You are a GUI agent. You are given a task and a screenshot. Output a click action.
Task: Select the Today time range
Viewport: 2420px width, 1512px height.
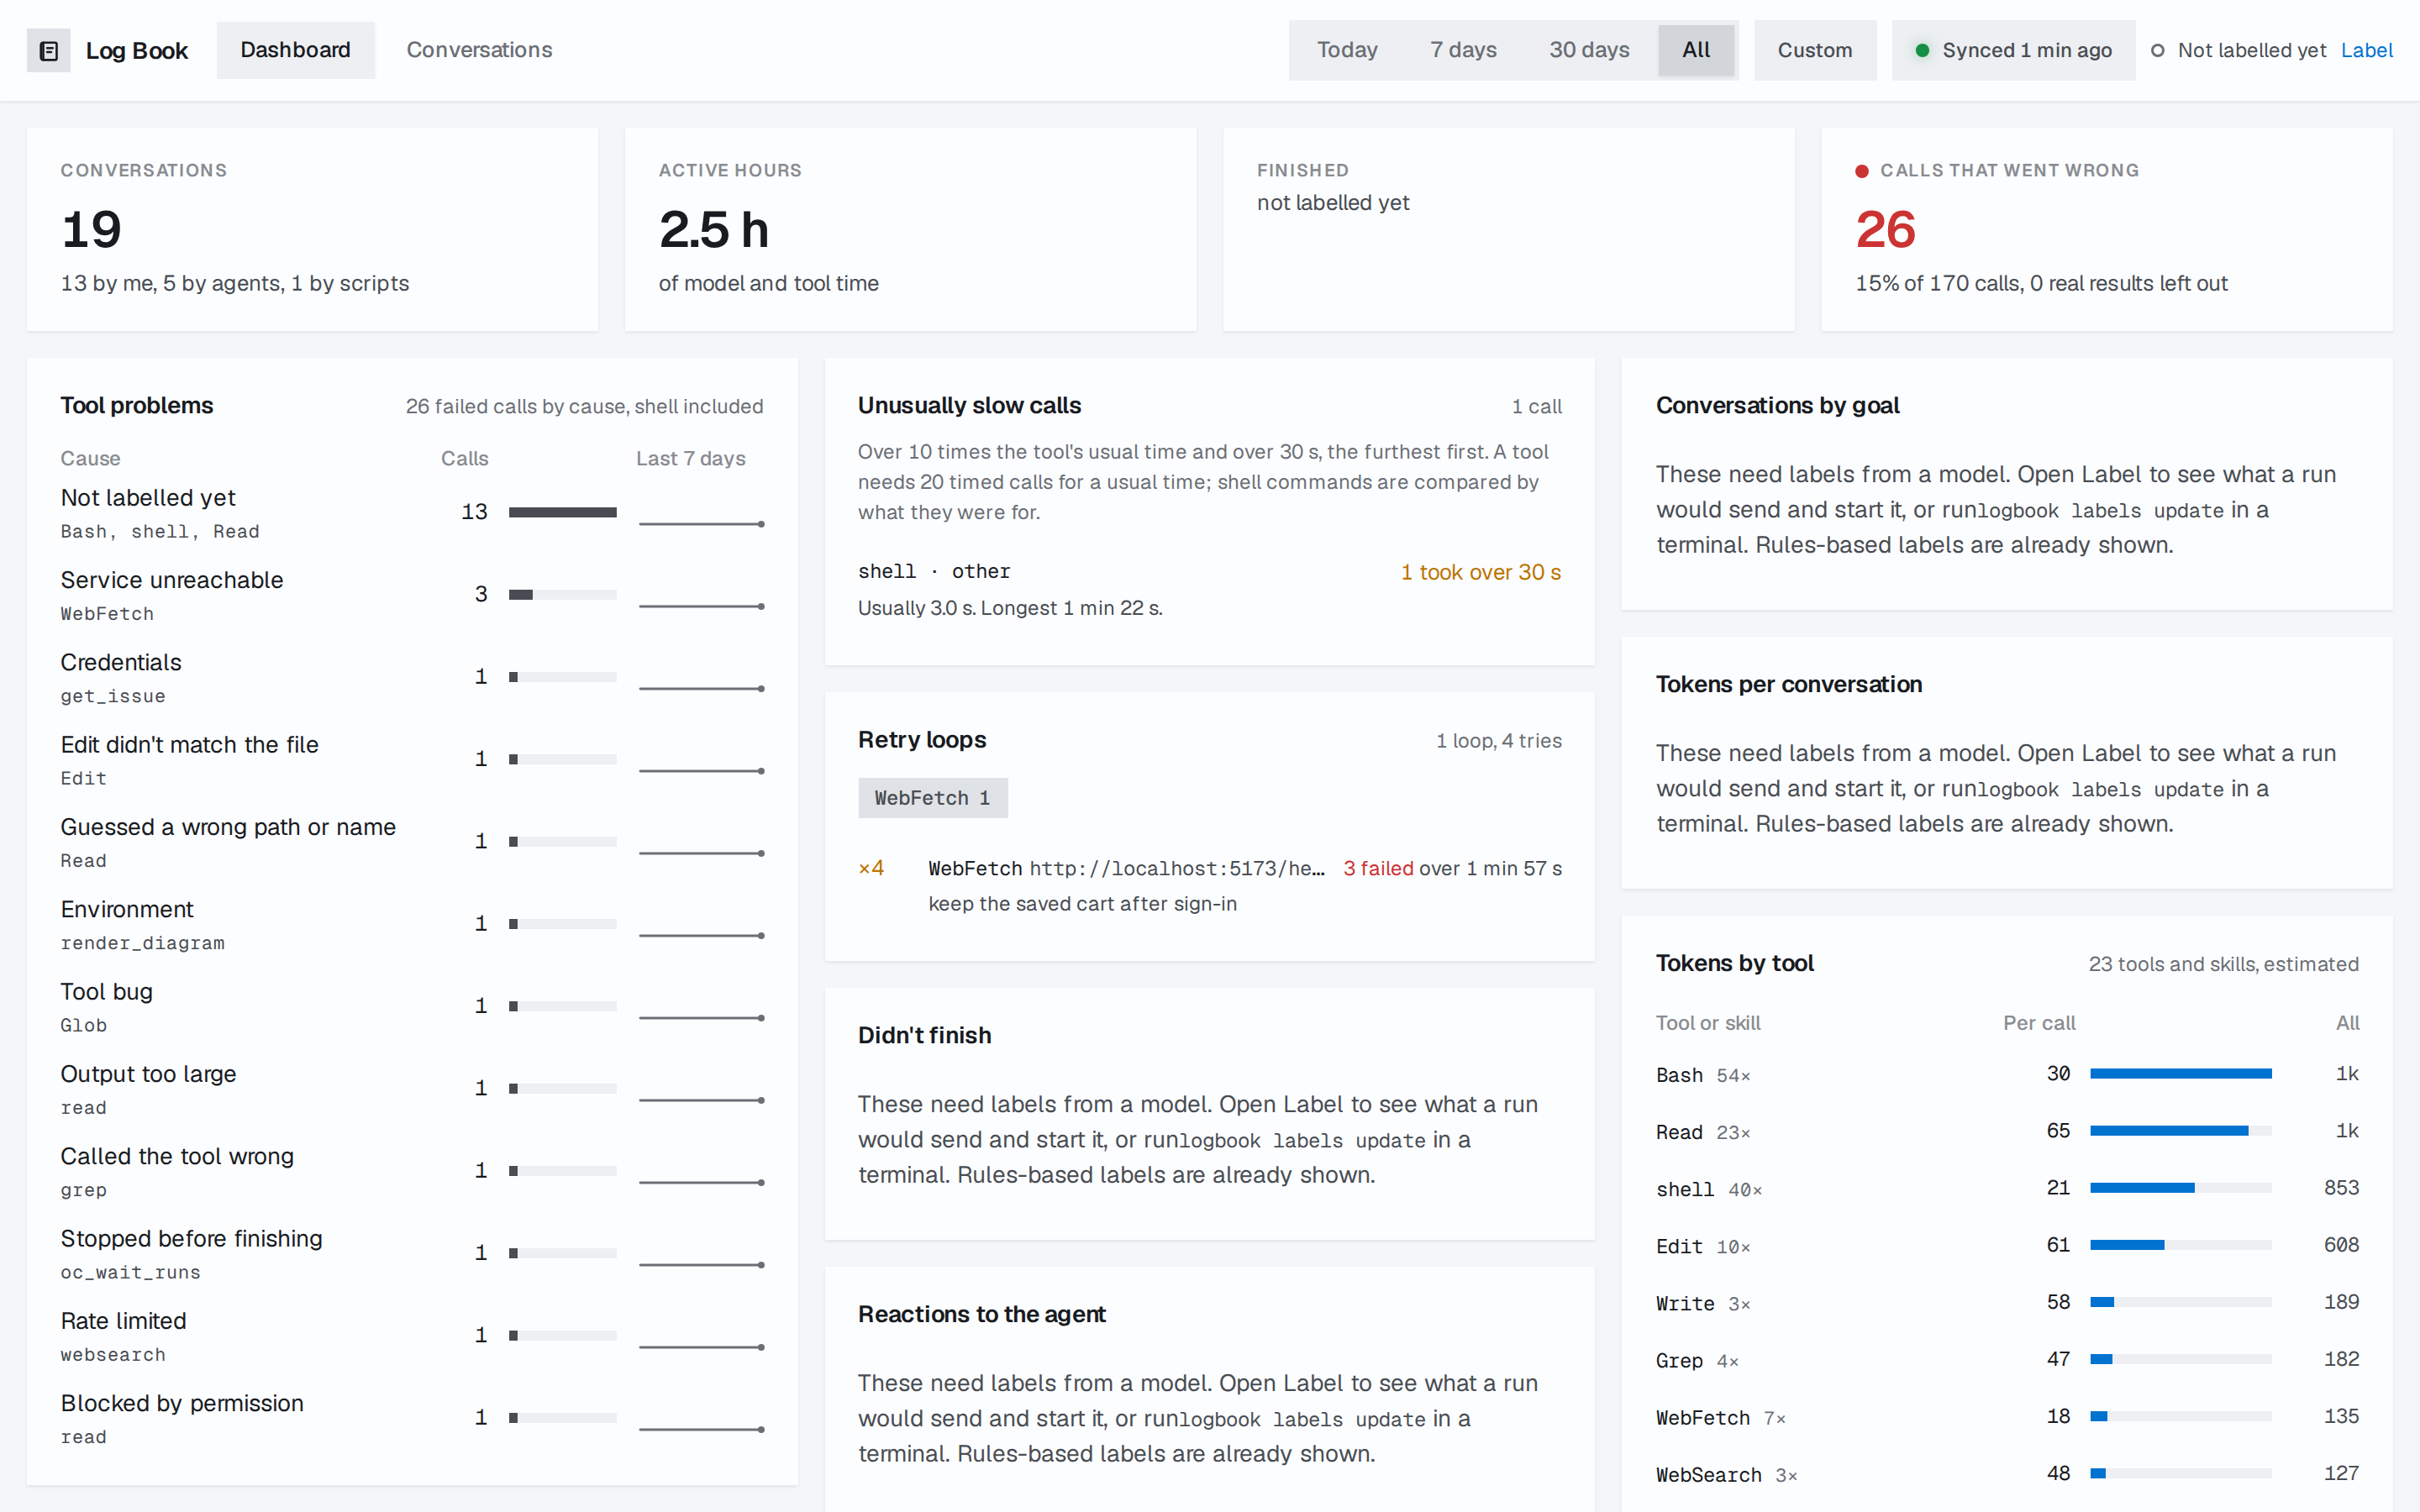point(1347,50)
